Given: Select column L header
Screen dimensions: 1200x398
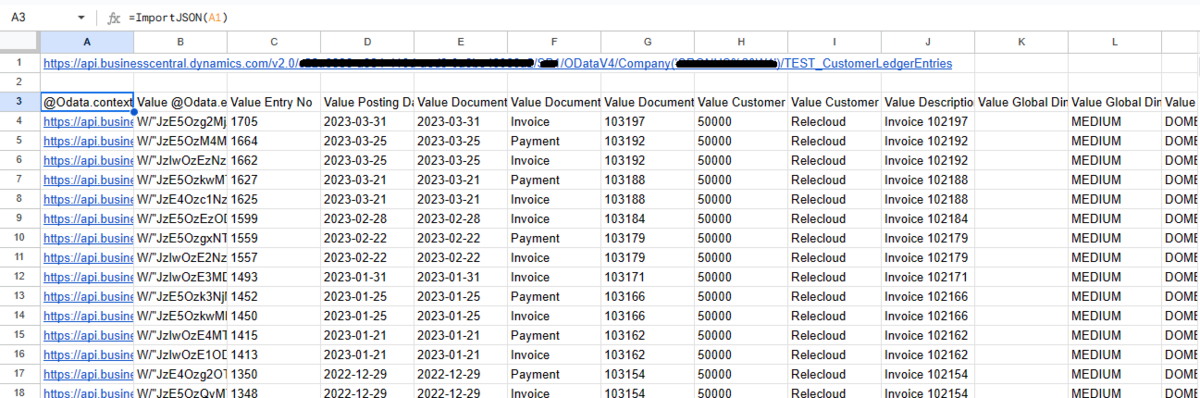Looking at the screenshot, I should pyautogui.click(x=1114, y=42).
